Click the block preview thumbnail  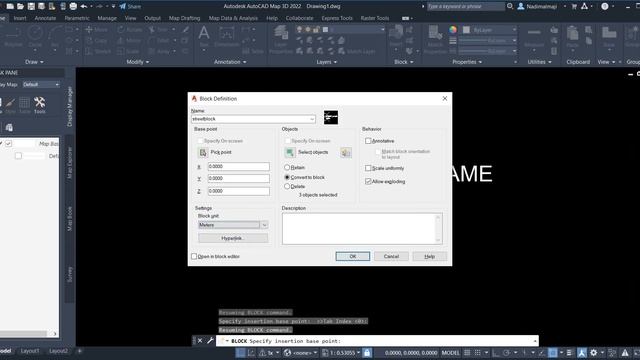[x=331, y=118]
